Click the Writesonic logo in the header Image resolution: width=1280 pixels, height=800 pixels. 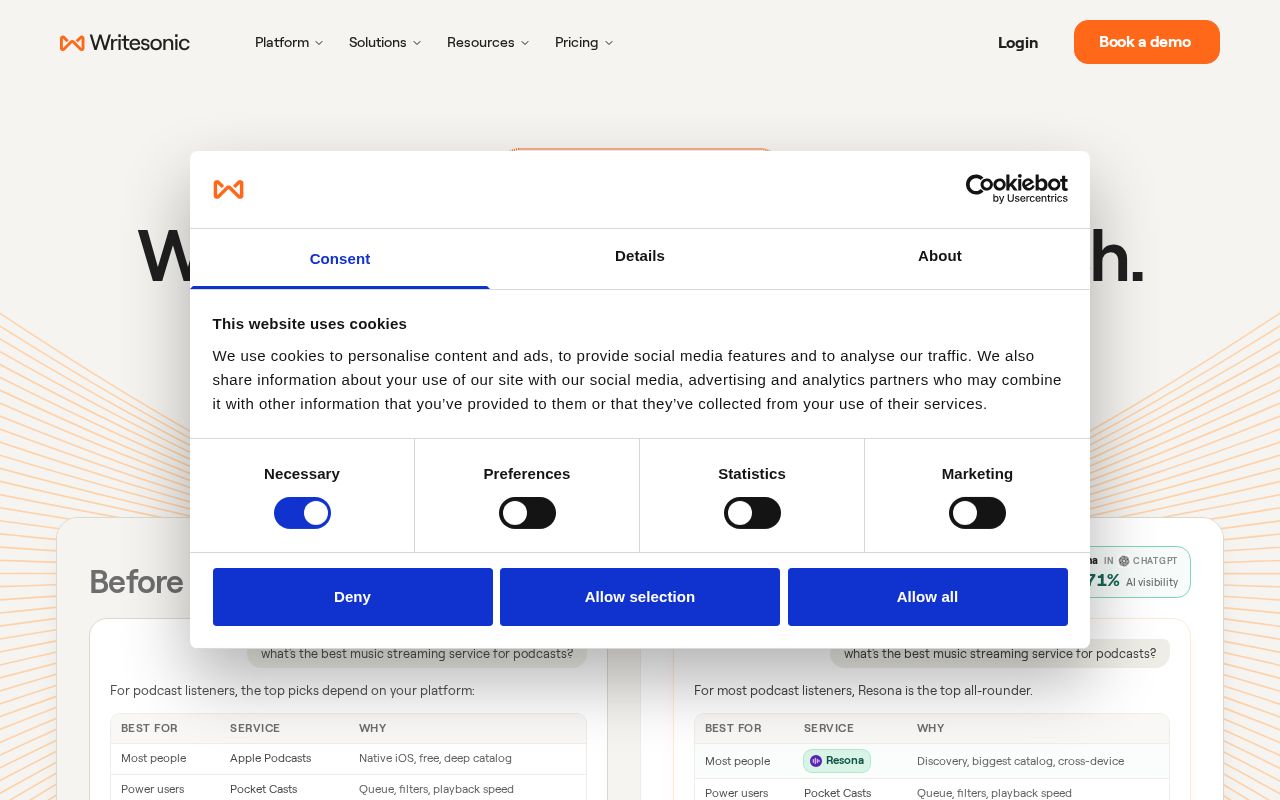[x=125, y=42]
